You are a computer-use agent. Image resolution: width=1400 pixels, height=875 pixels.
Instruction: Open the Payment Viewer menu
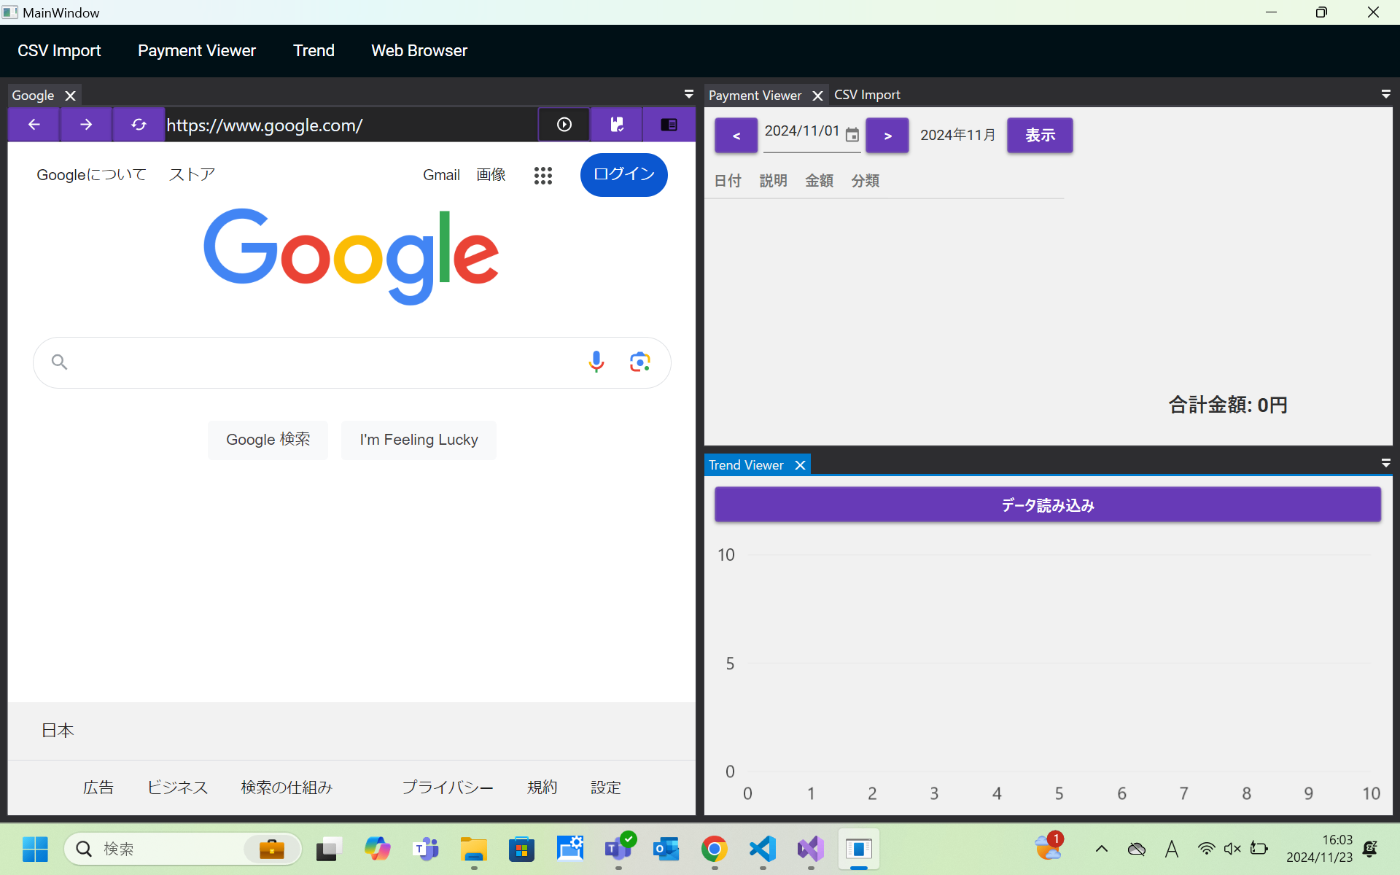tap(197, 51)
